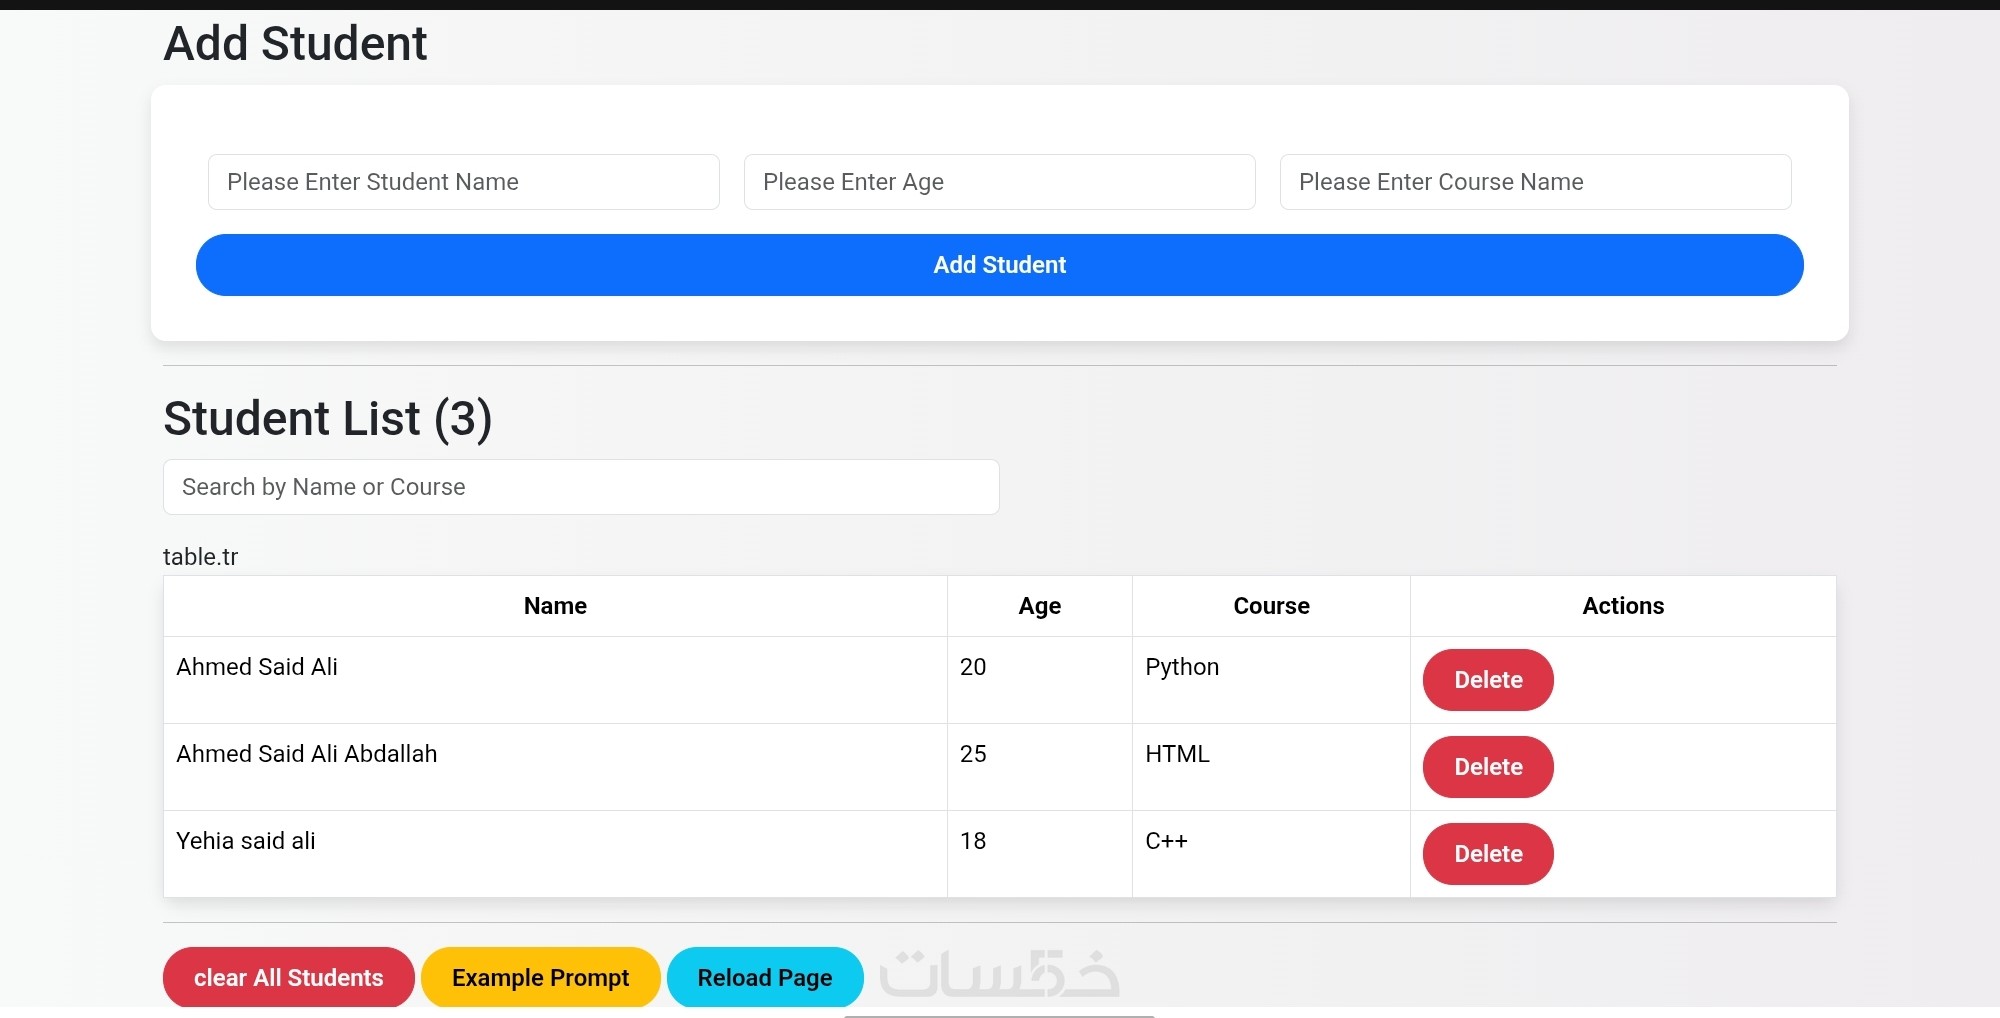Click the Search by Name or Course box
2000x1018 pixels.
[580, 487]
